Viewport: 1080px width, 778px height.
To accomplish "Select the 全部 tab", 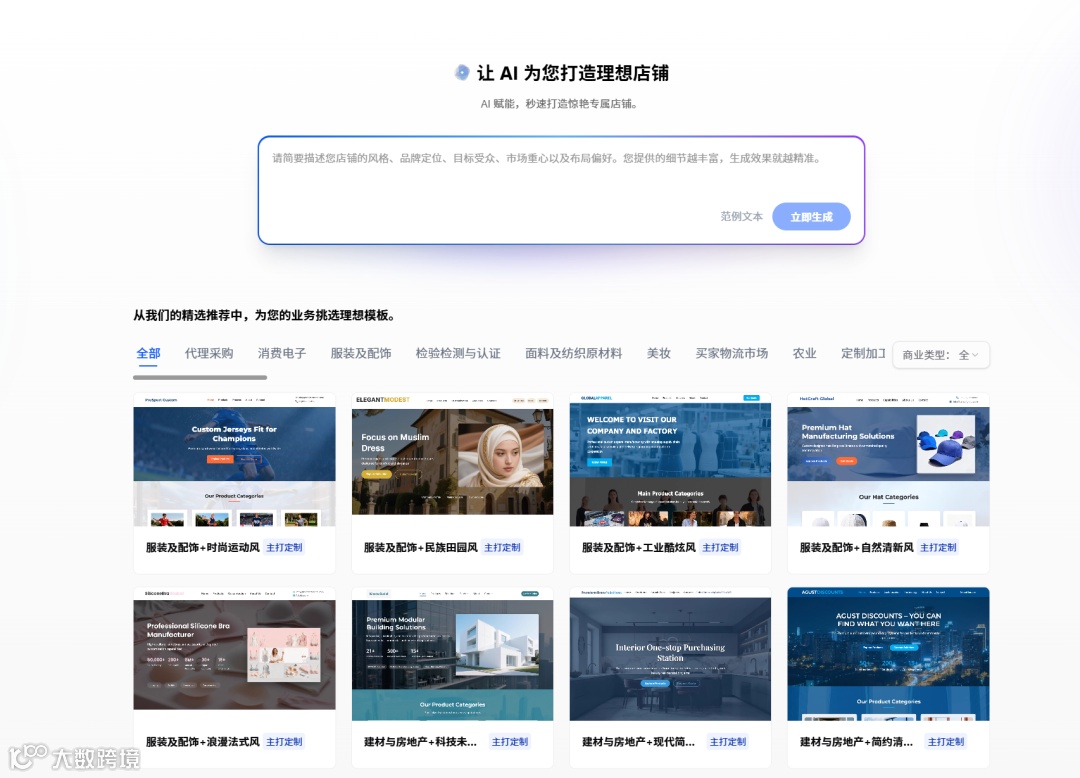I will point(148,353).
